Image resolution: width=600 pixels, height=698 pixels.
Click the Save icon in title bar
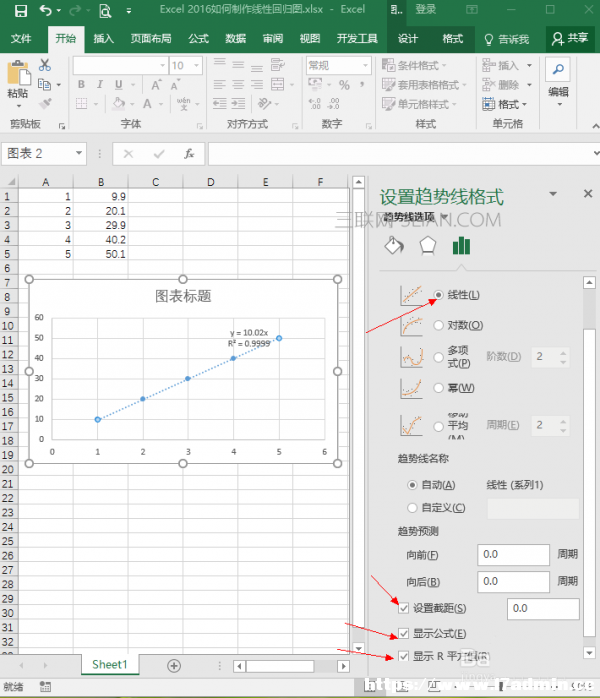point(20,10)
